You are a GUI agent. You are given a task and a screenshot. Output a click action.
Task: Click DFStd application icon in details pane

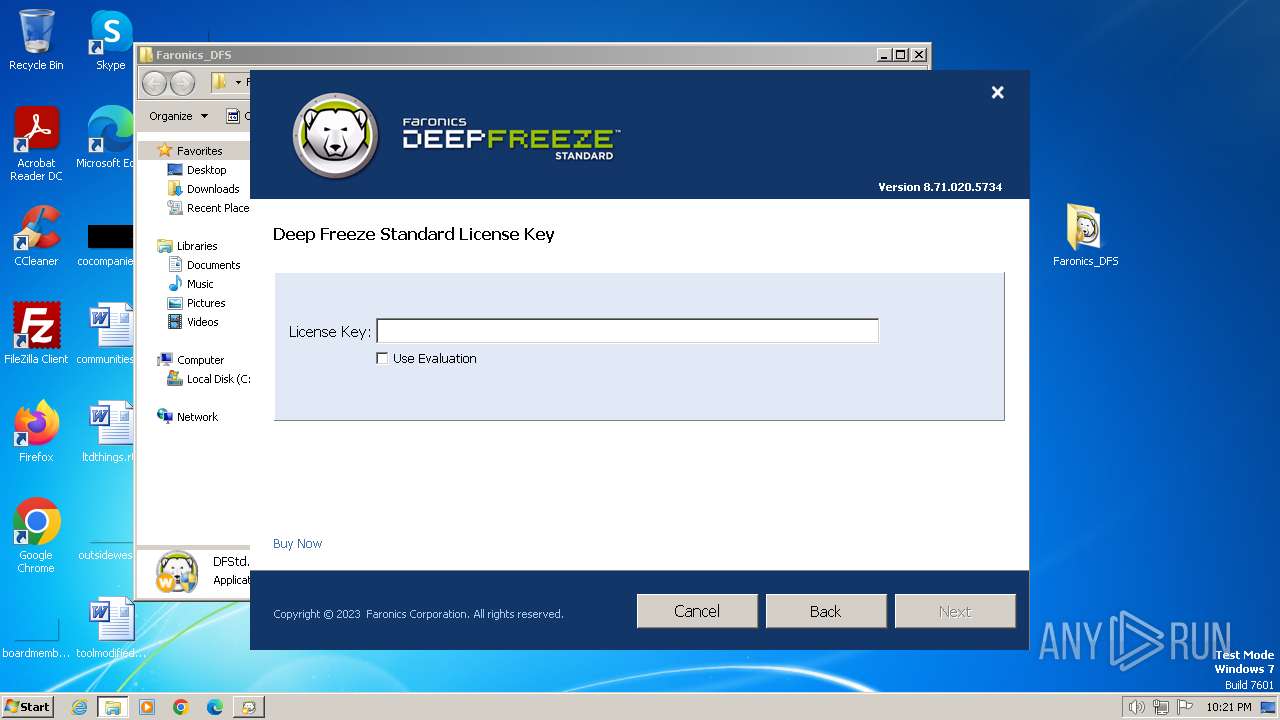click(x=178, y=572)
